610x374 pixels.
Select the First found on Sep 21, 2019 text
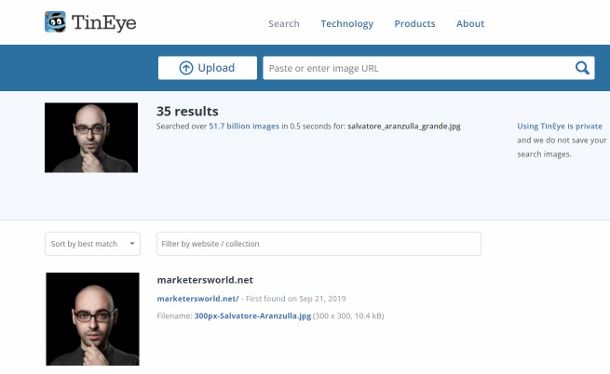[x=296, y=299]
